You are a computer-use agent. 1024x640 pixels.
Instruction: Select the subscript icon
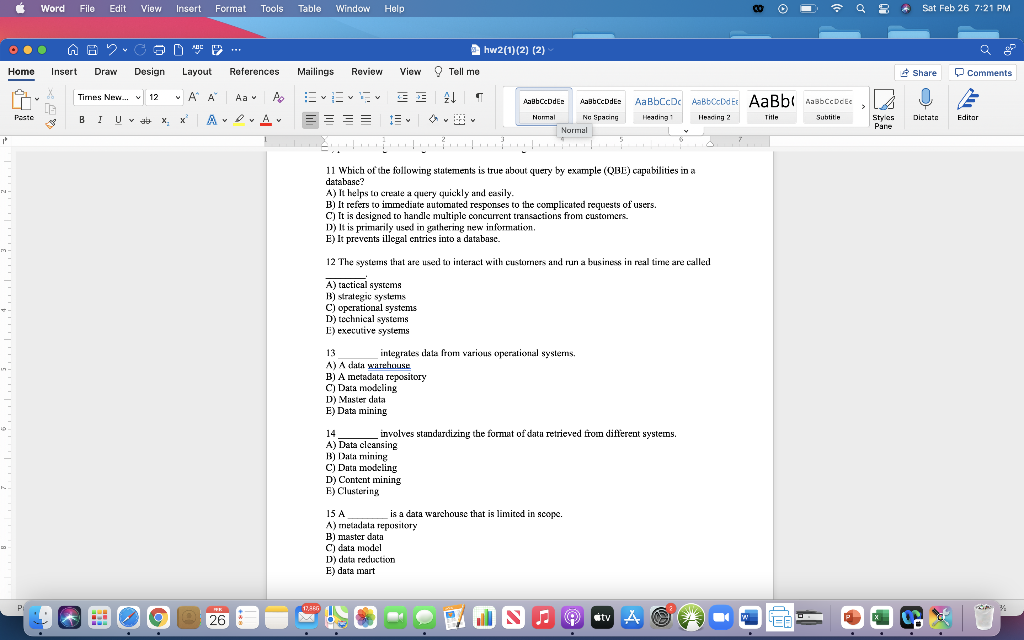pos(166,119)
